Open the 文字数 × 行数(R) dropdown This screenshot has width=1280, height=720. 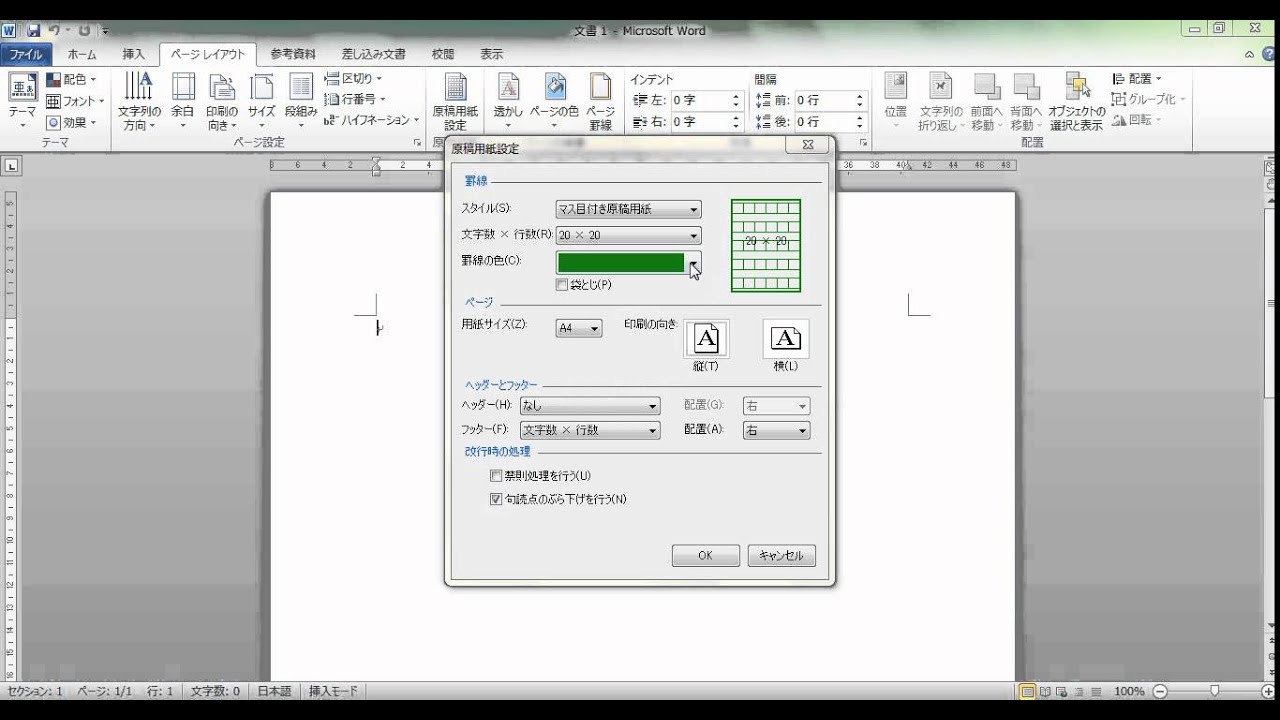[629, 236]
